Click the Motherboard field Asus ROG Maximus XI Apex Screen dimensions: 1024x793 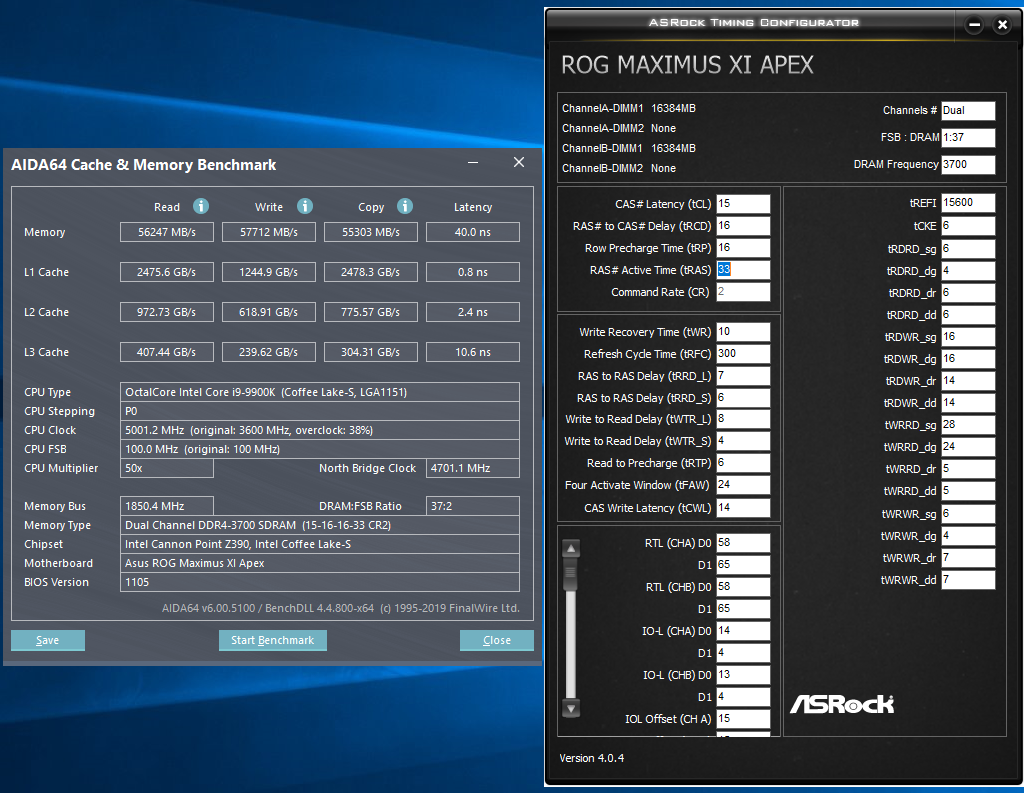320,563
